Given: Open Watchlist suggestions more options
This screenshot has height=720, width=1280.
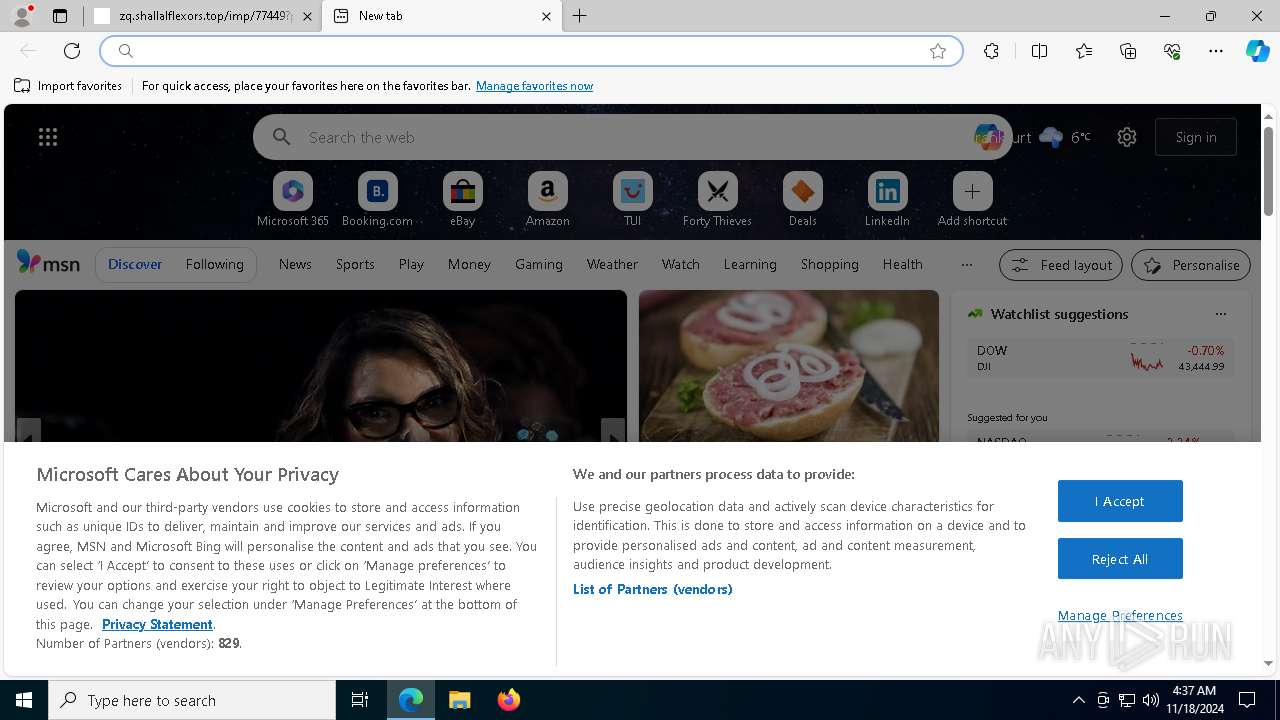Looking at the screenshot, I should click(1220, 314).
